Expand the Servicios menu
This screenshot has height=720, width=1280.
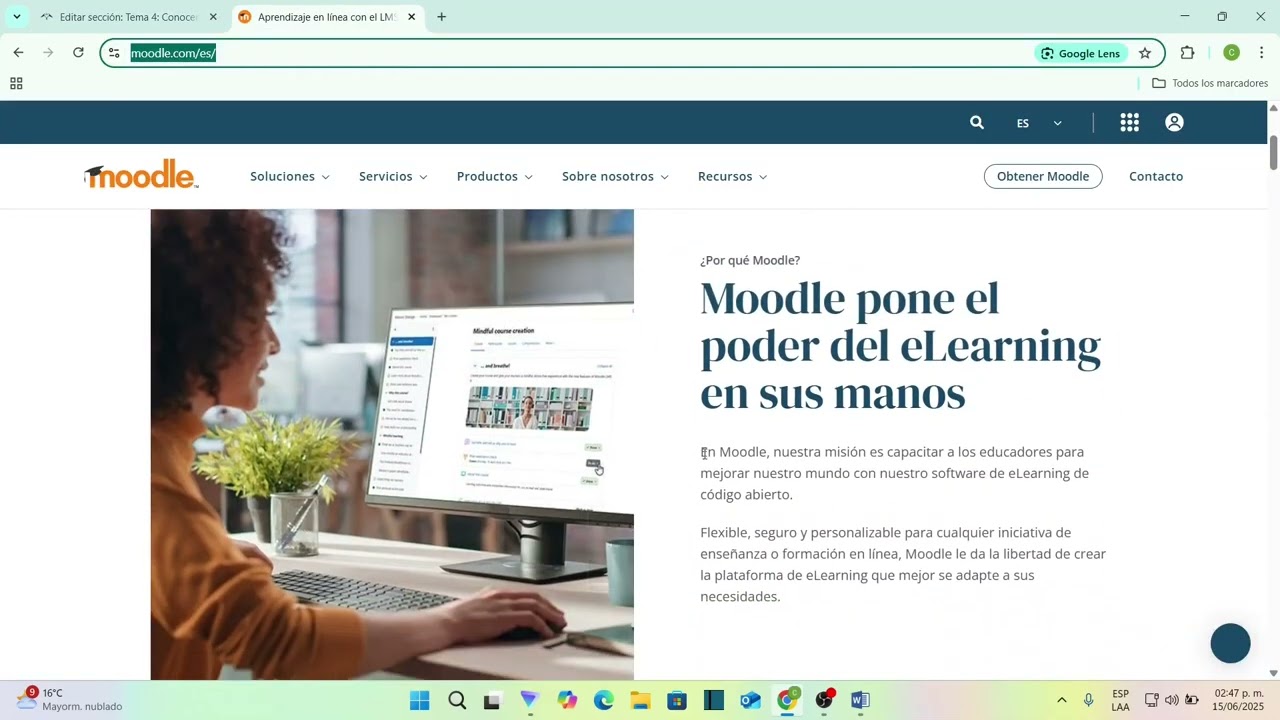pos(393,176)
